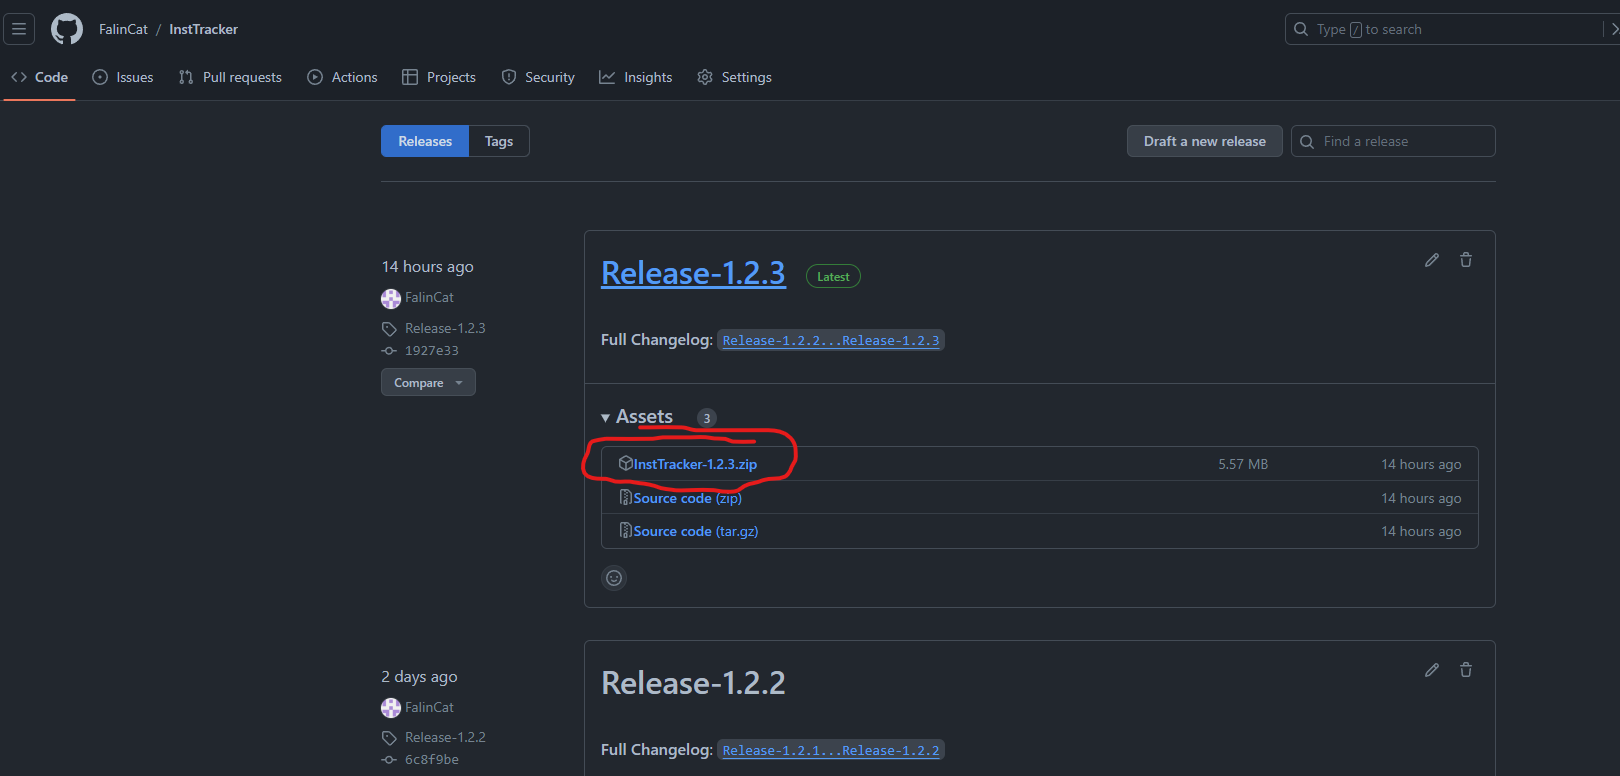The image size is (1620, 776).
Task: Add a reaction with the smiley icon
Action: click(614, 578)
